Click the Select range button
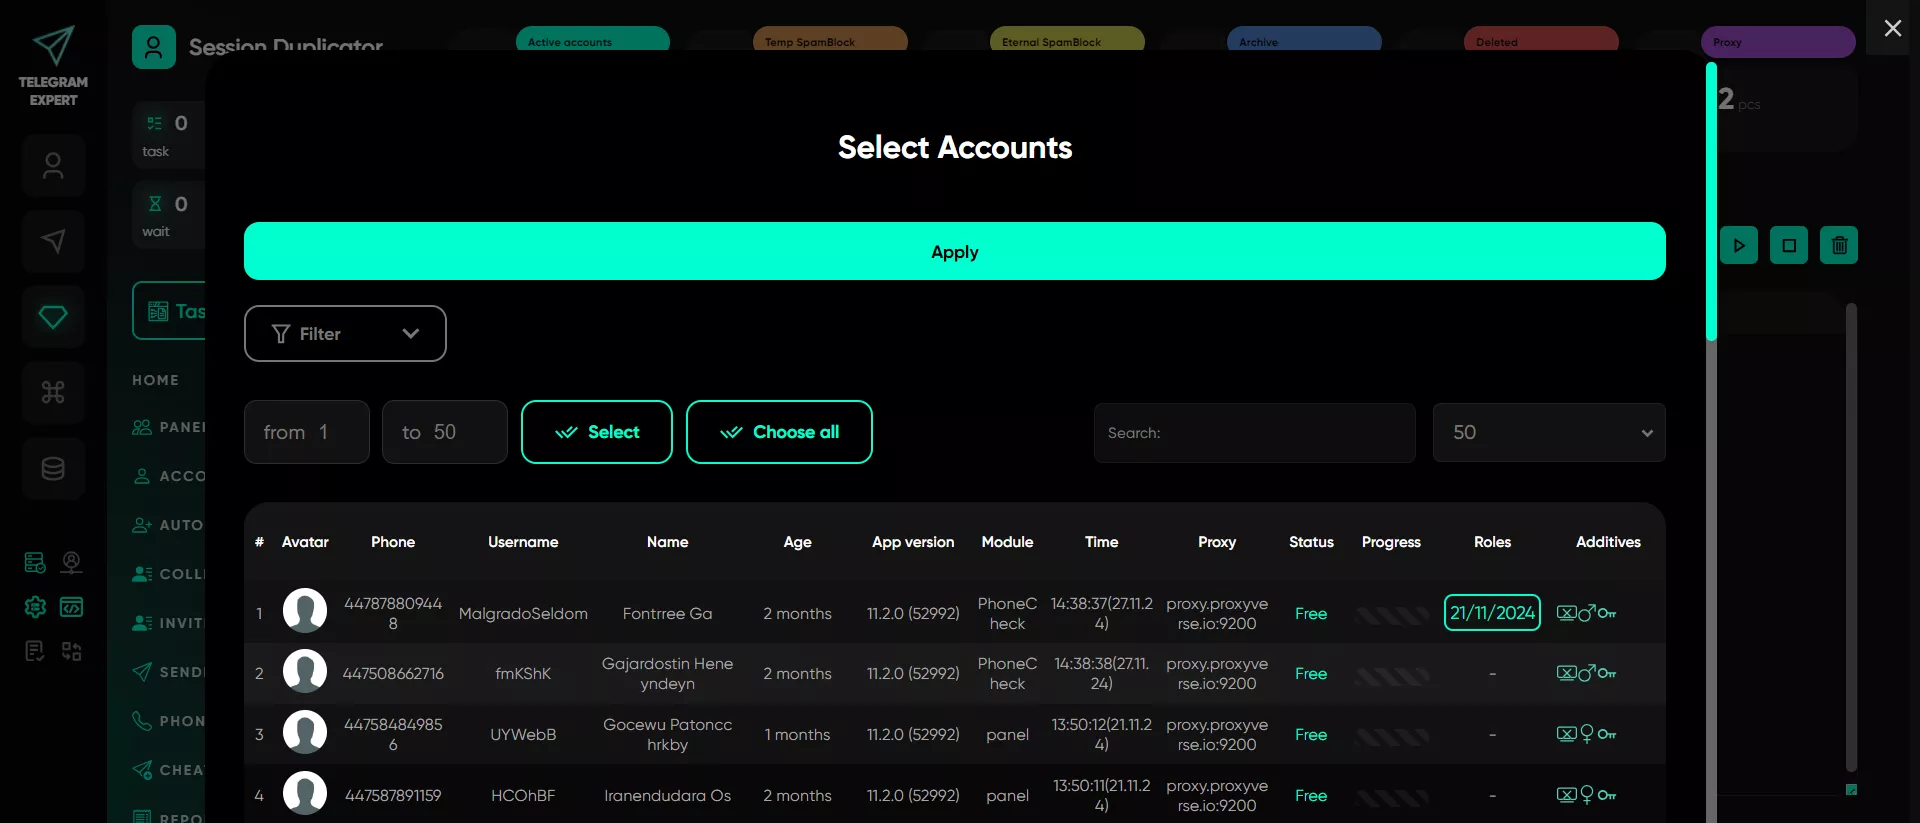Image resolution: width=1920 pixels, height=823 pixels. [597, 432]
